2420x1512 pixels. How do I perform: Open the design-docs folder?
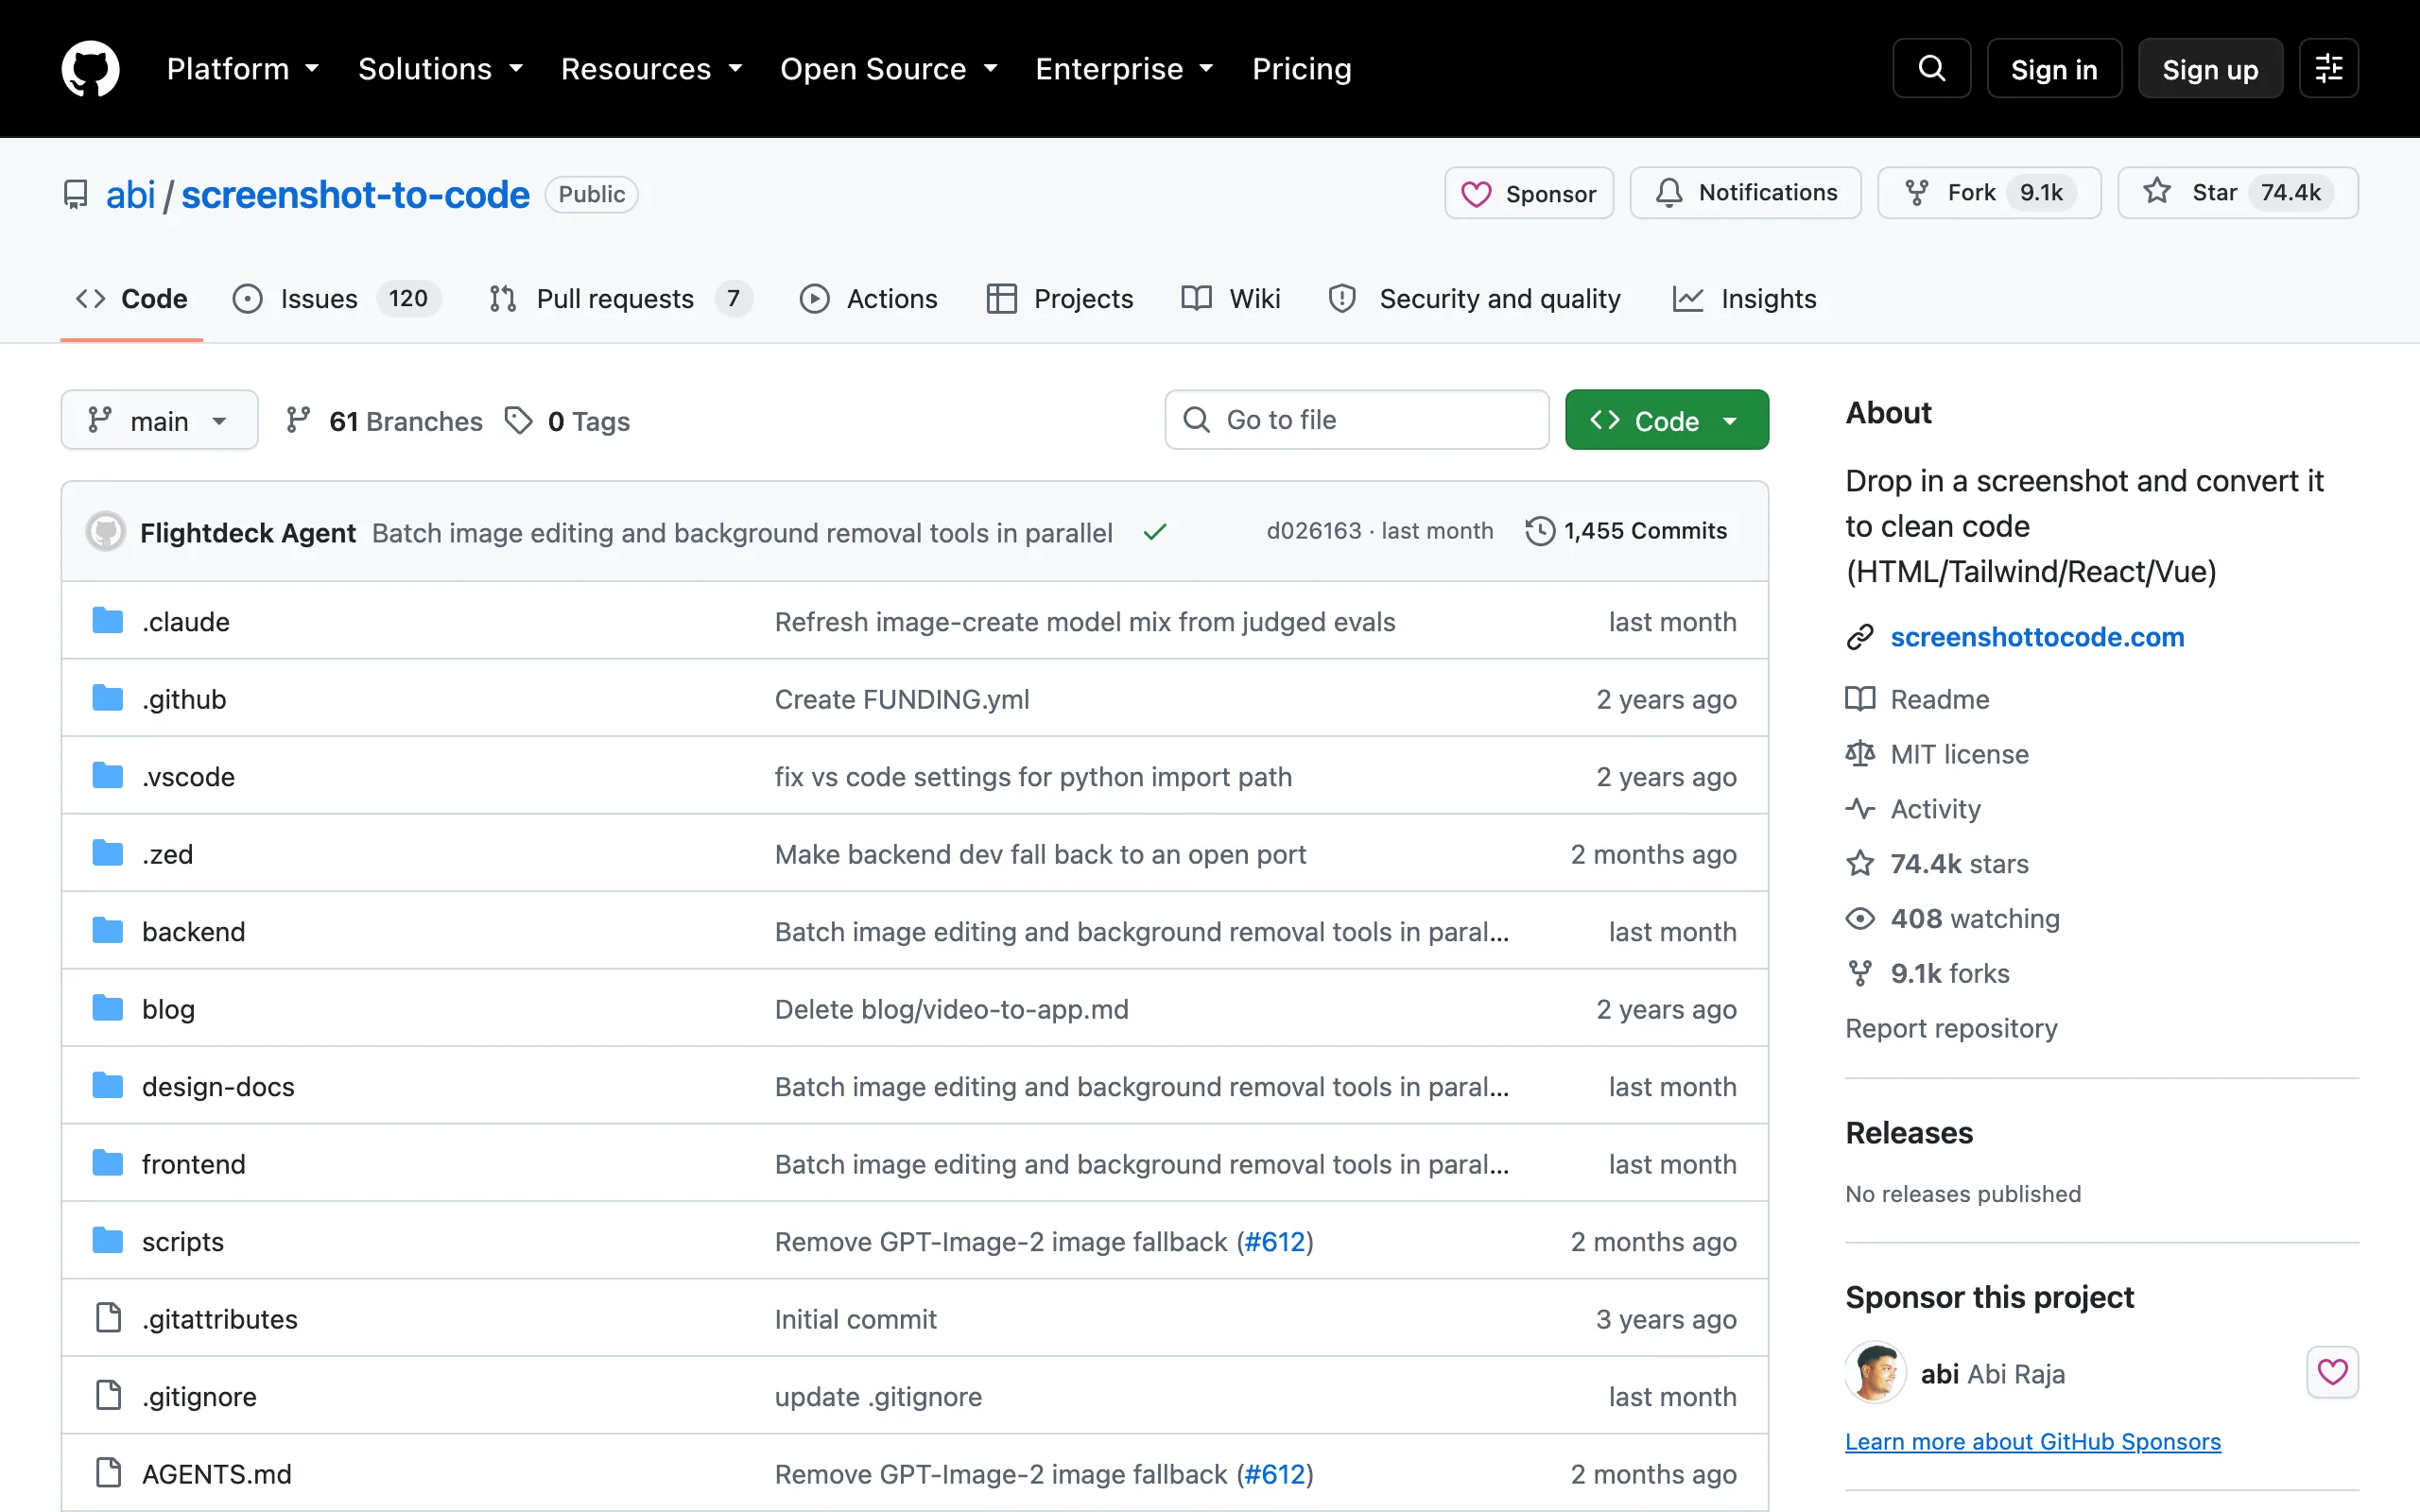(218, 1086)
